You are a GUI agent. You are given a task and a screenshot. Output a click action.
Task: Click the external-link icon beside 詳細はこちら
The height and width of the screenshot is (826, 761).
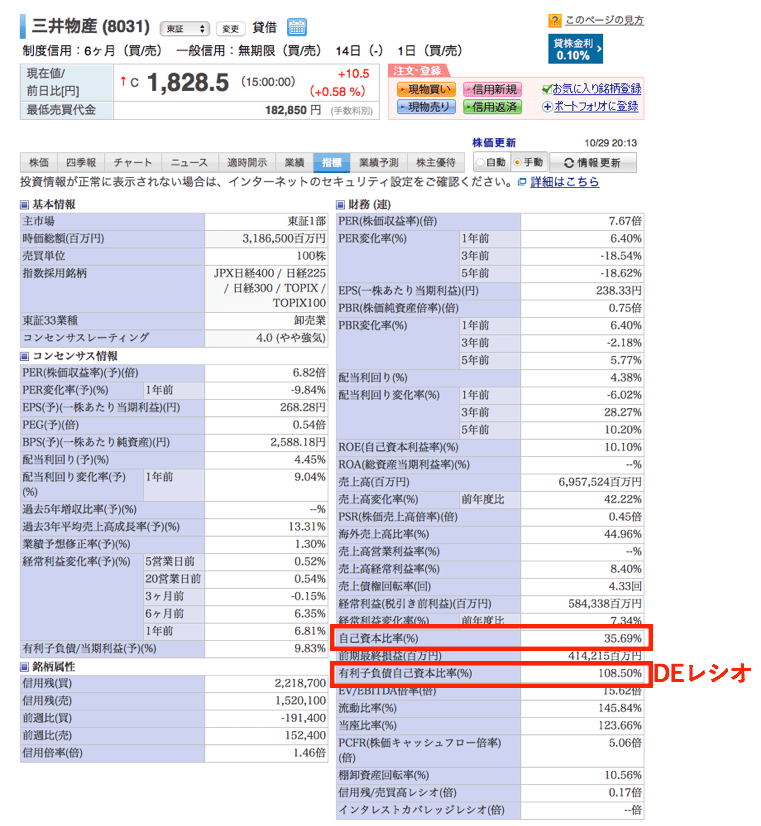pyautogui.click(x=522, y=182)
